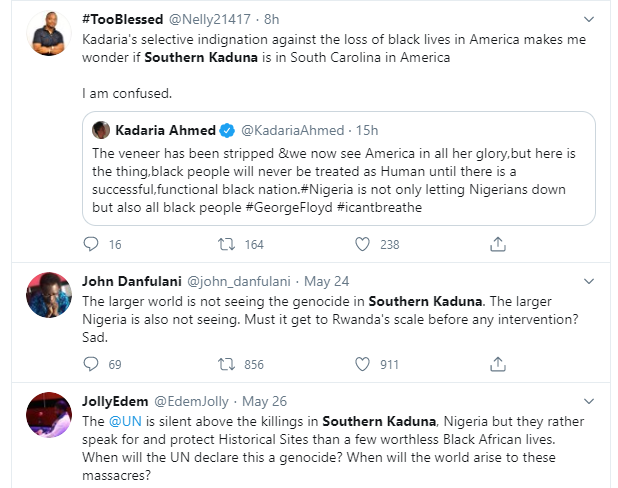Open the May 26 tweet timestamp

click(268, 400)
